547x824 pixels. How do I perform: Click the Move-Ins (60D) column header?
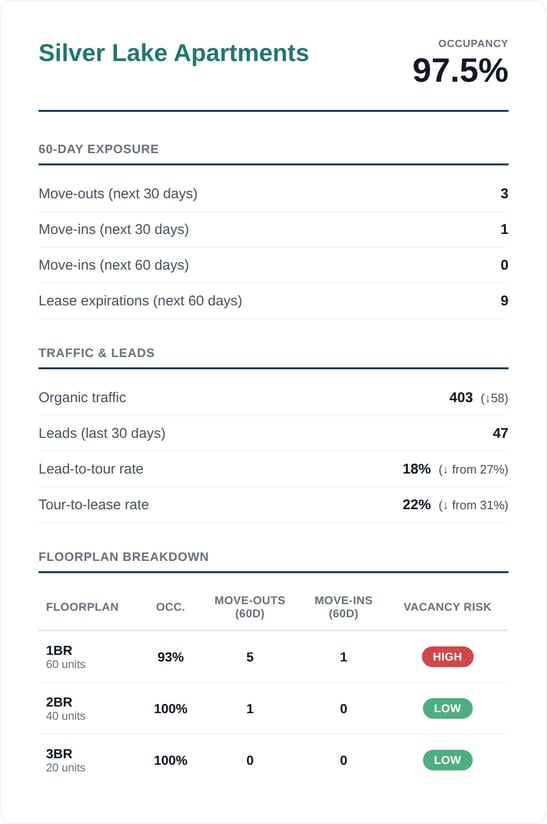coord(343,607)
